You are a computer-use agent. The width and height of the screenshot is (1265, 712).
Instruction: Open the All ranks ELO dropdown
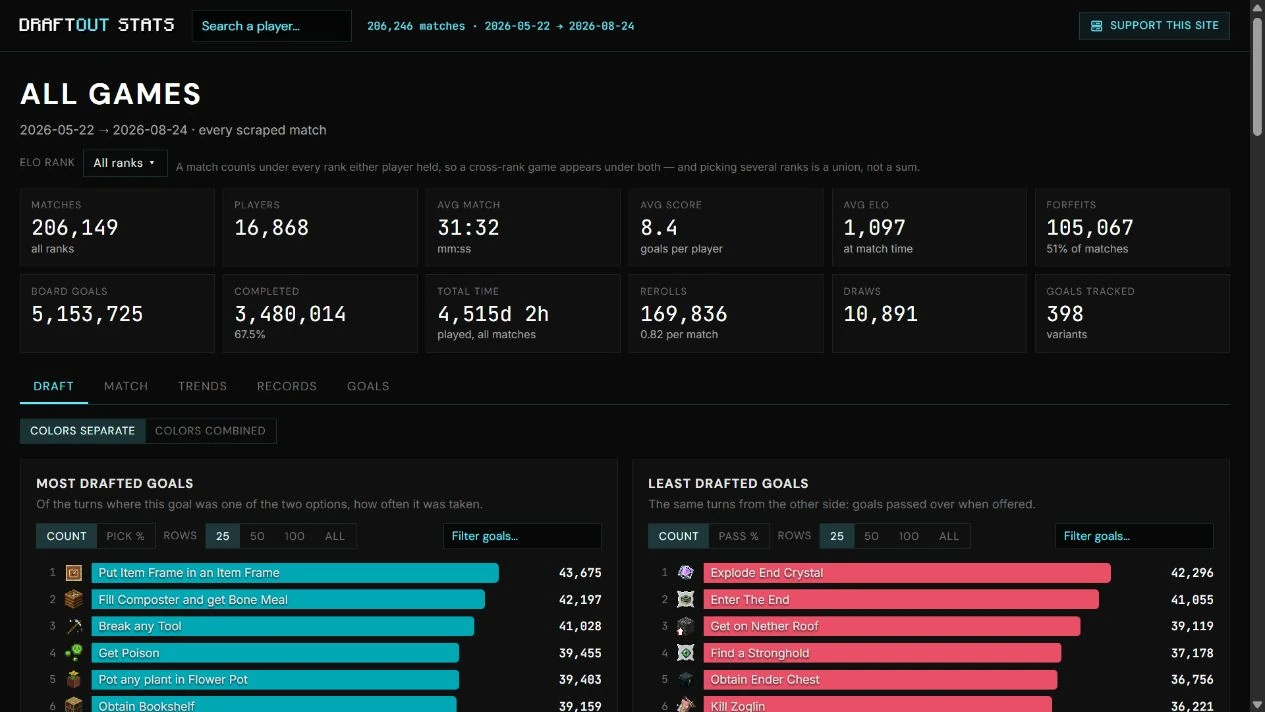125,163
